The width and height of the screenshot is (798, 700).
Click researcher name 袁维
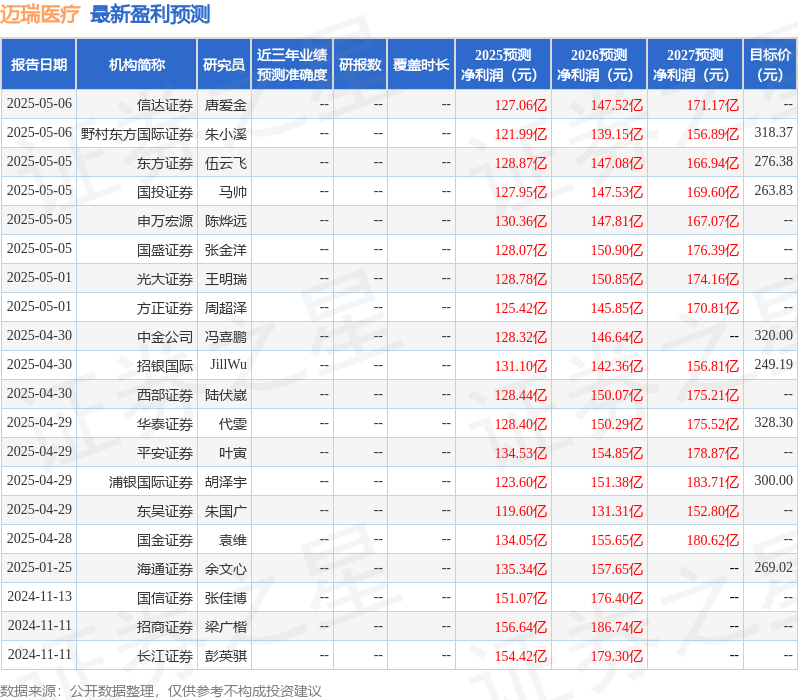[233, 541]
